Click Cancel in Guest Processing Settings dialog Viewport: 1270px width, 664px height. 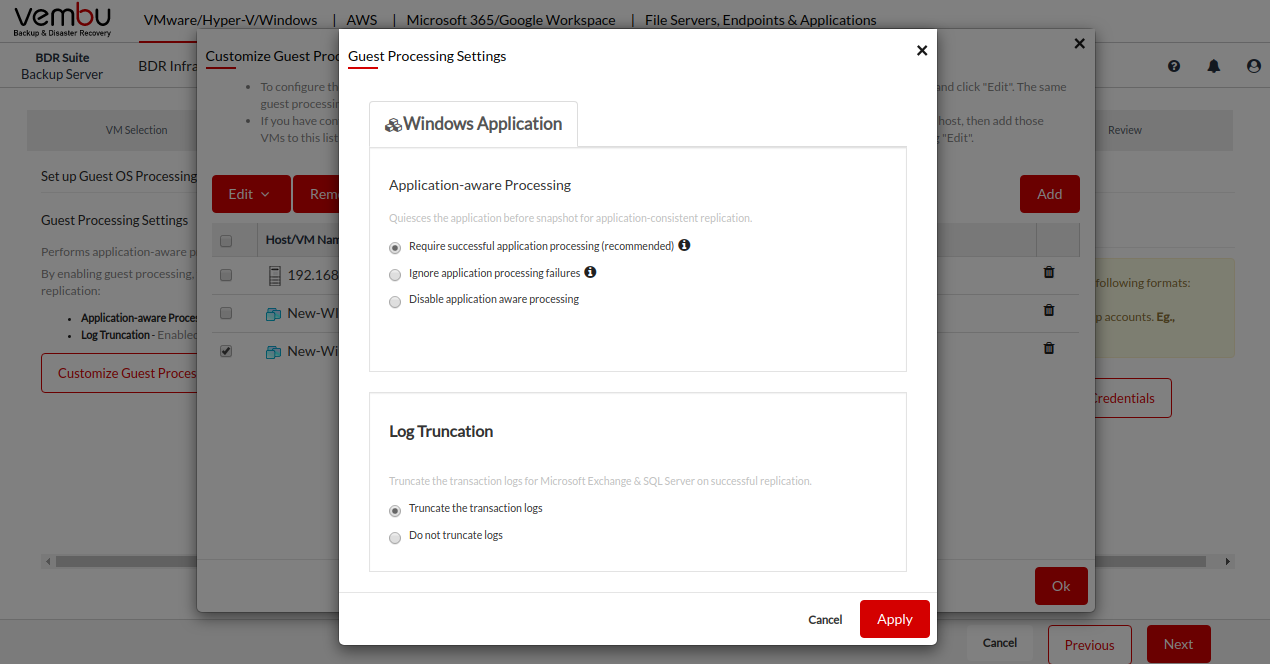[825, 620]
